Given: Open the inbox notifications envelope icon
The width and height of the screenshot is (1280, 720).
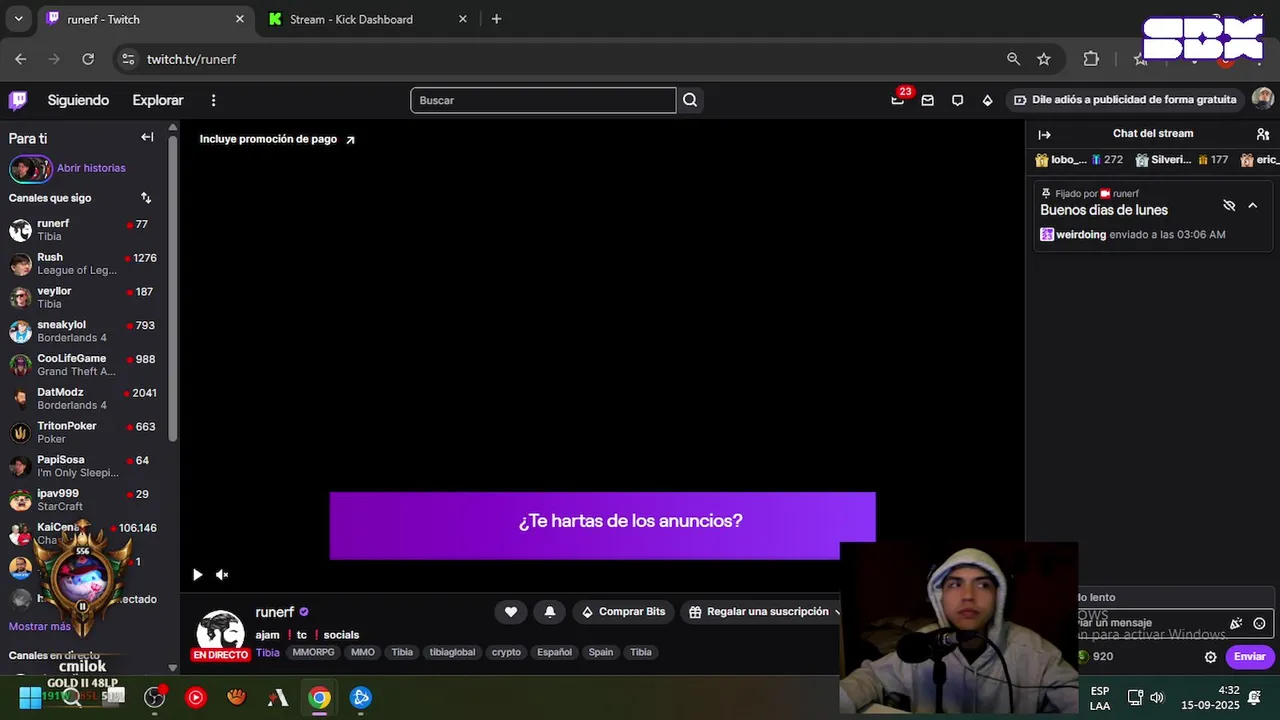Looking at the screenshot, I should [928, 100].
